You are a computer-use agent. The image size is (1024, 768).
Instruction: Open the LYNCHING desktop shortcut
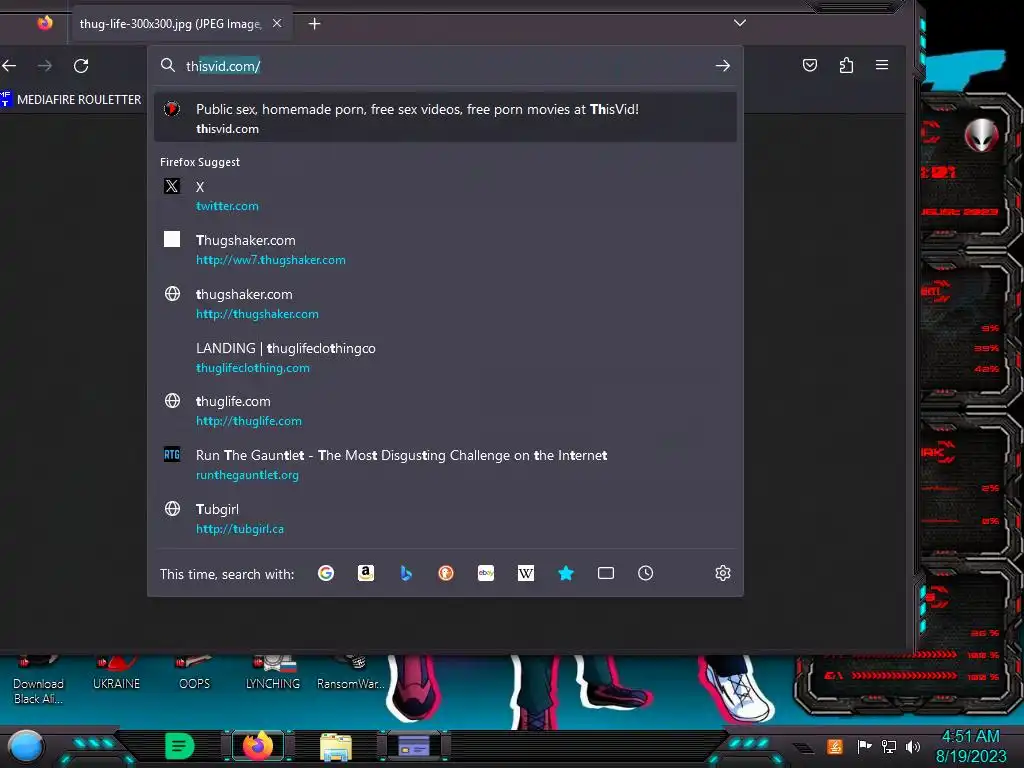(x=273, y=675)
